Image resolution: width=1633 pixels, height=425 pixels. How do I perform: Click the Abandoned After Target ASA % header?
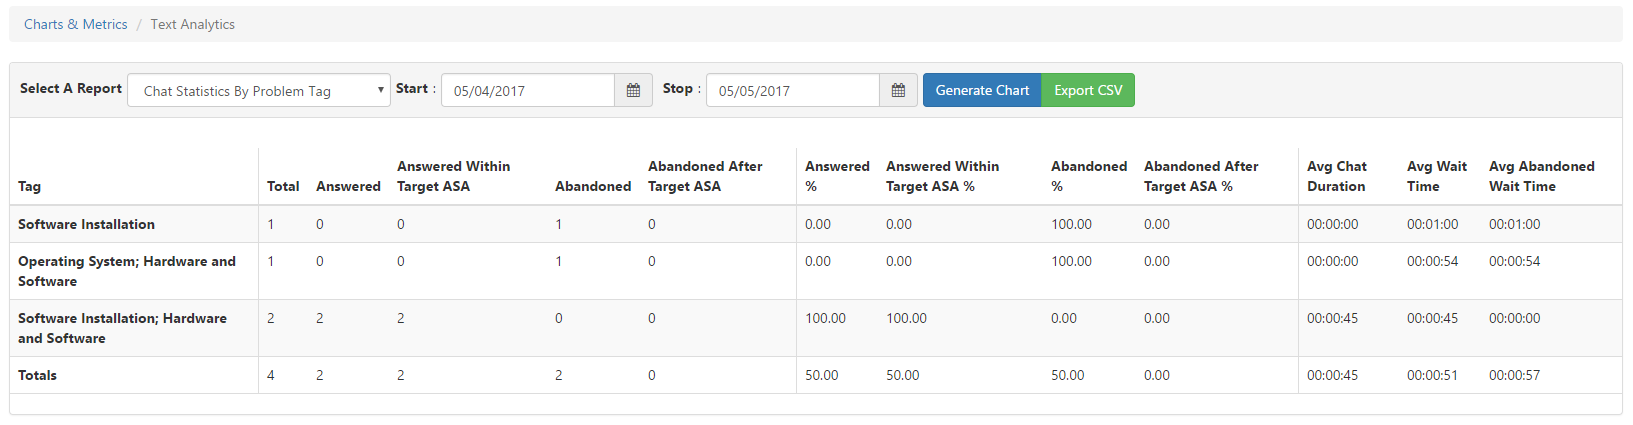[x=1201, y=176]
